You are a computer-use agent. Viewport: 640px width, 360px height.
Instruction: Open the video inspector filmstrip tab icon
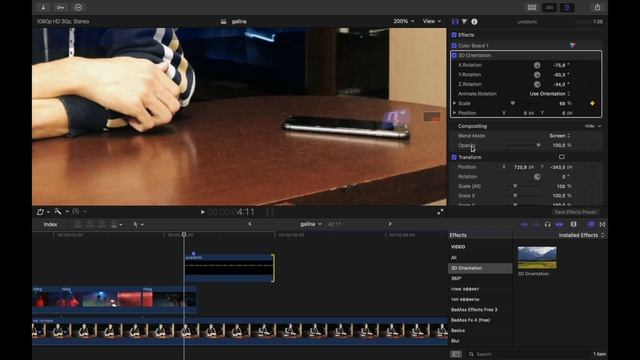point(455,21)
